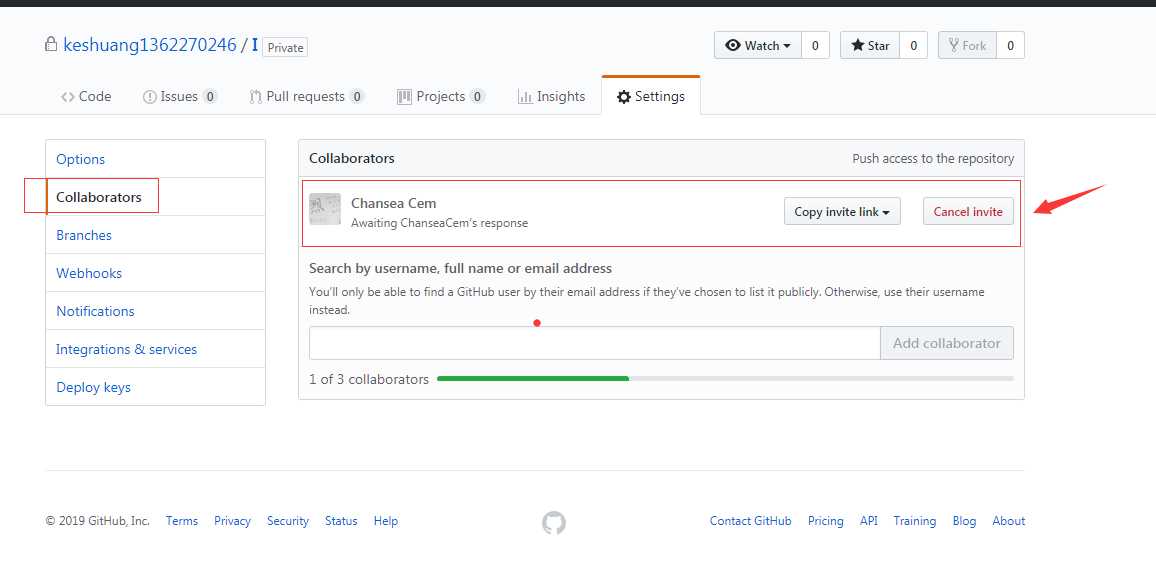
Task: Click the private repository lock icon
Action: click(x=51, y=44)
